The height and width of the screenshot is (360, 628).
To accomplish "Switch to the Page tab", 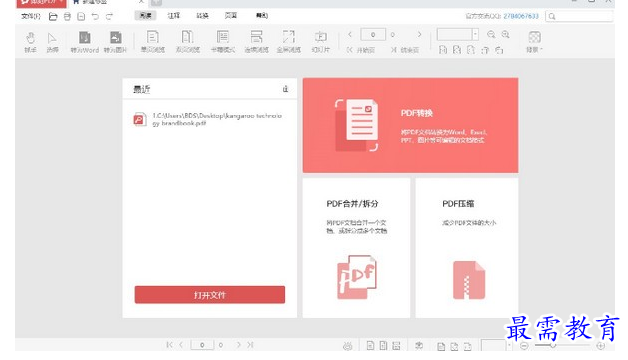I will coord(231,16).
